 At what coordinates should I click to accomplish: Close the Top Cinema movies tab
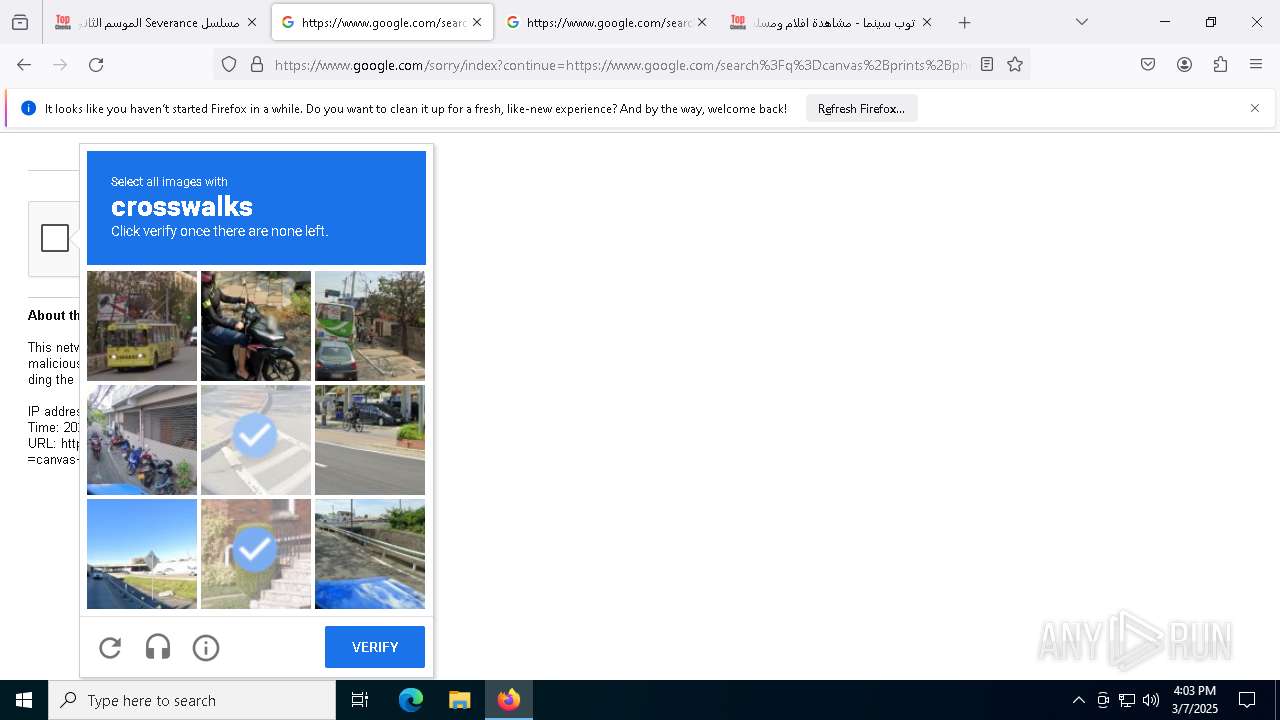(x=927, y=22)
